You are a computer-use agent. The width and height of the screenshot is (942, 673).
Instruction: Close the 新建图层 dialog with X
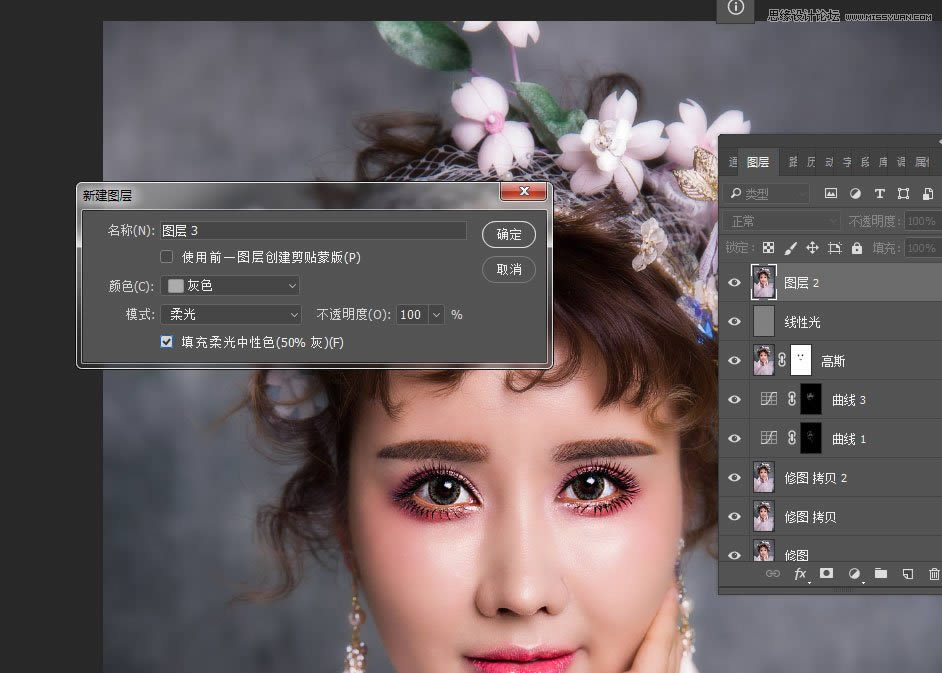tap(524, 191)
